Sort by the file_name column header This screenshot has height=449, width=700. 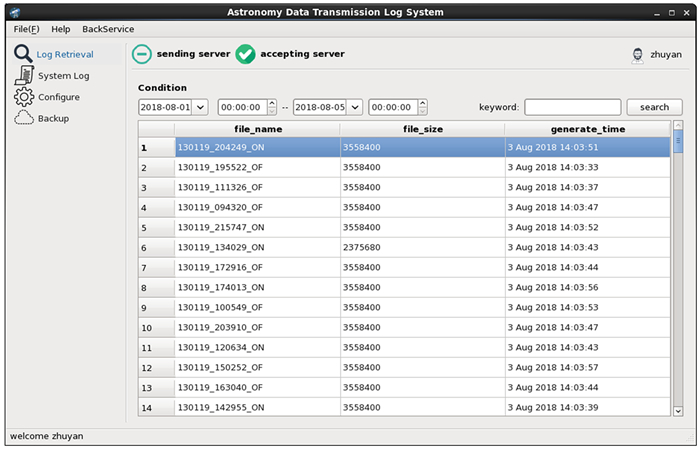point(257,129)
